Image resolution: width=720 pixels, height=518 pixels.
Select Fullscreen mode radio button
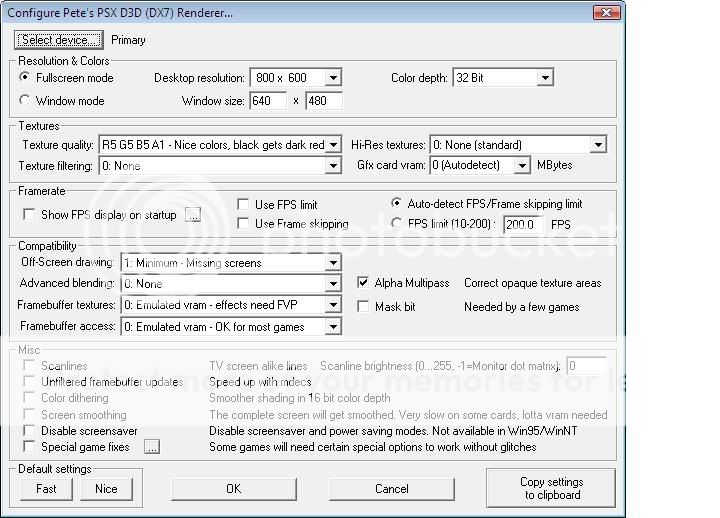click(26, 78)
